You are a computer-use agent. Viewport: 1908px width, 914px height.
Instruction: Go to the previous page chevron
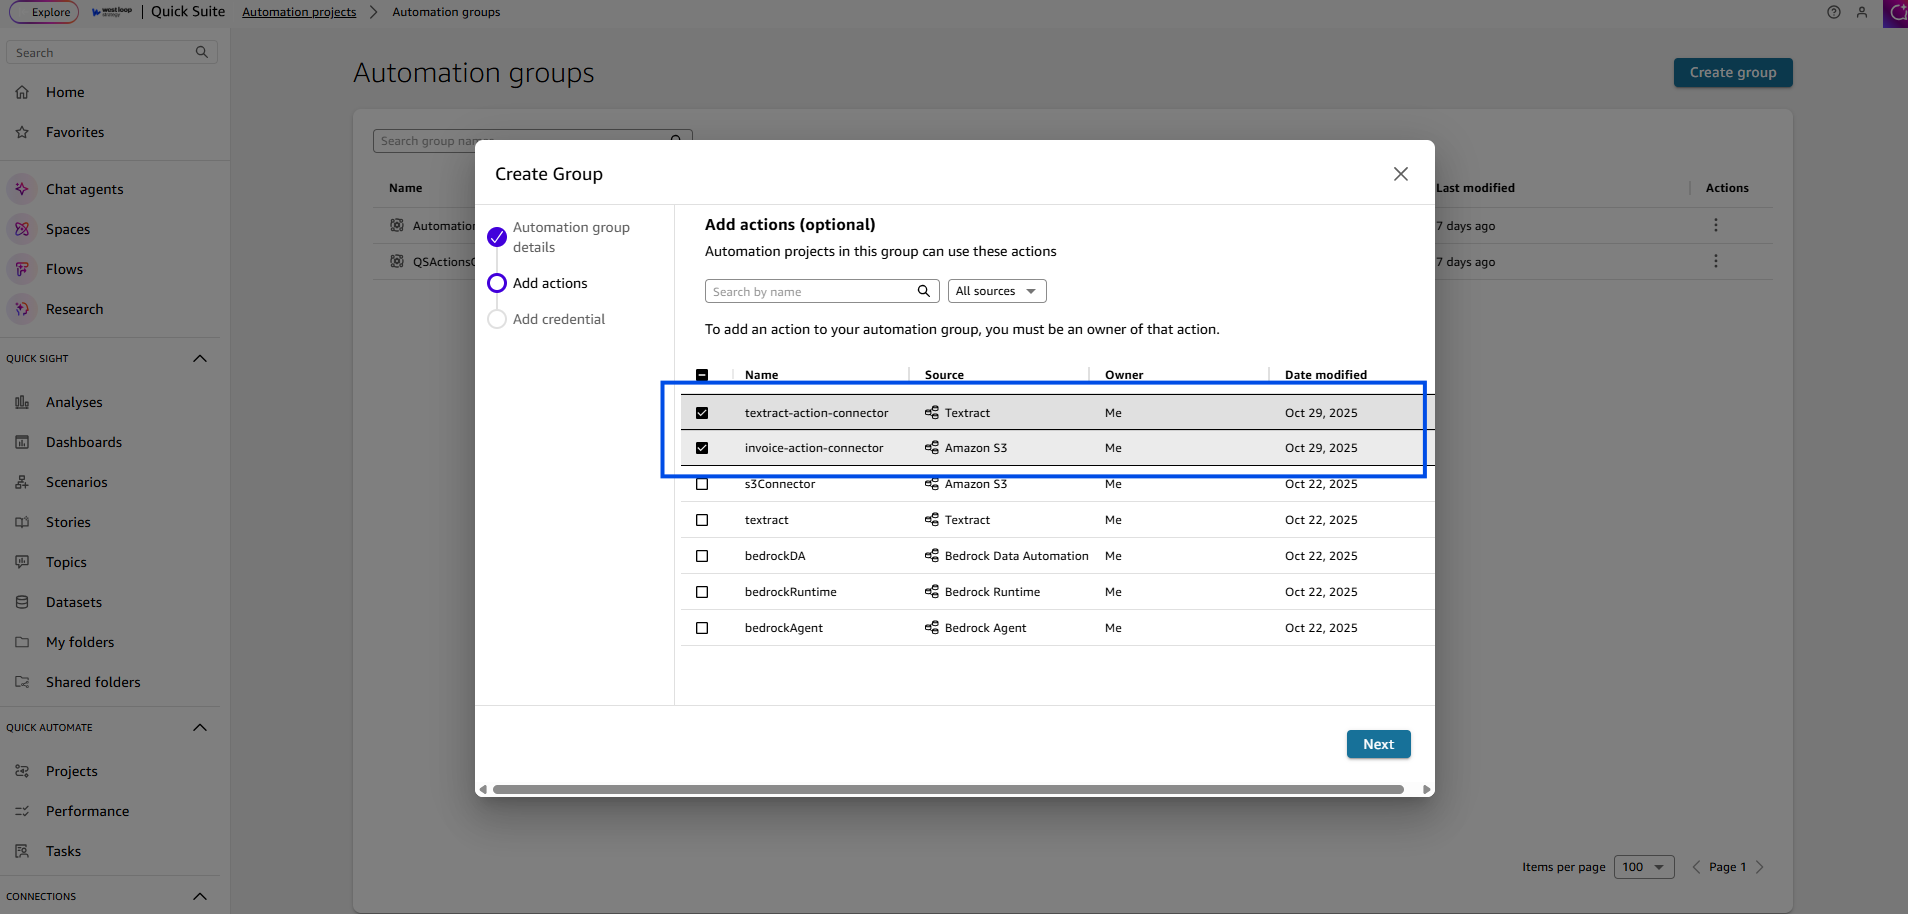[1696, 867]
